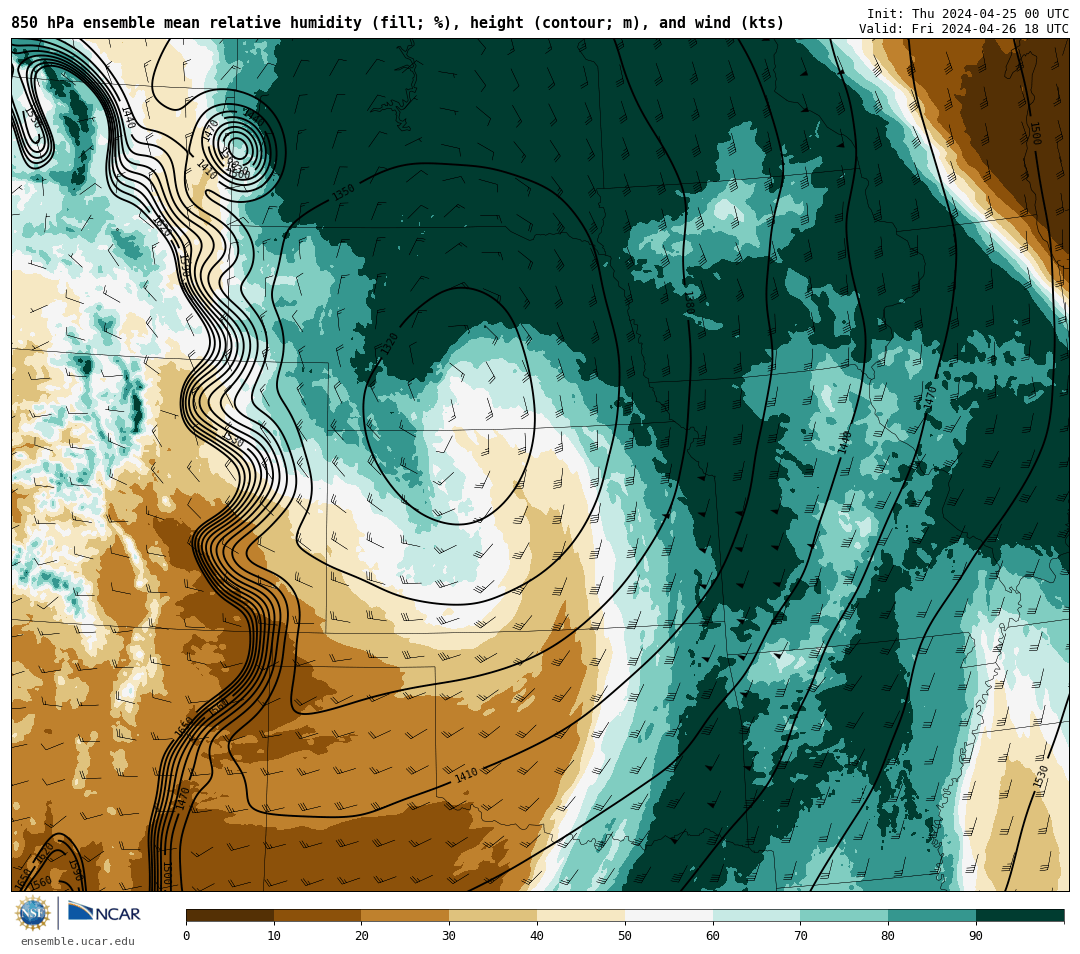Screen dimensions: 1080x954
Task: Click the '30' colorbar tick label
Action: point(449,935)
